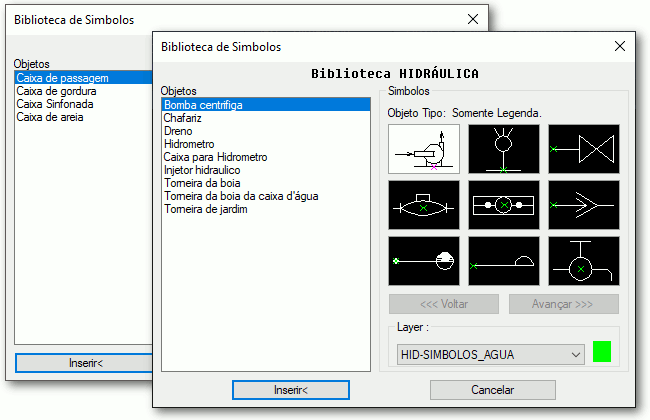Select 'Chafariz' in the objects list

[x=266, y=118]
